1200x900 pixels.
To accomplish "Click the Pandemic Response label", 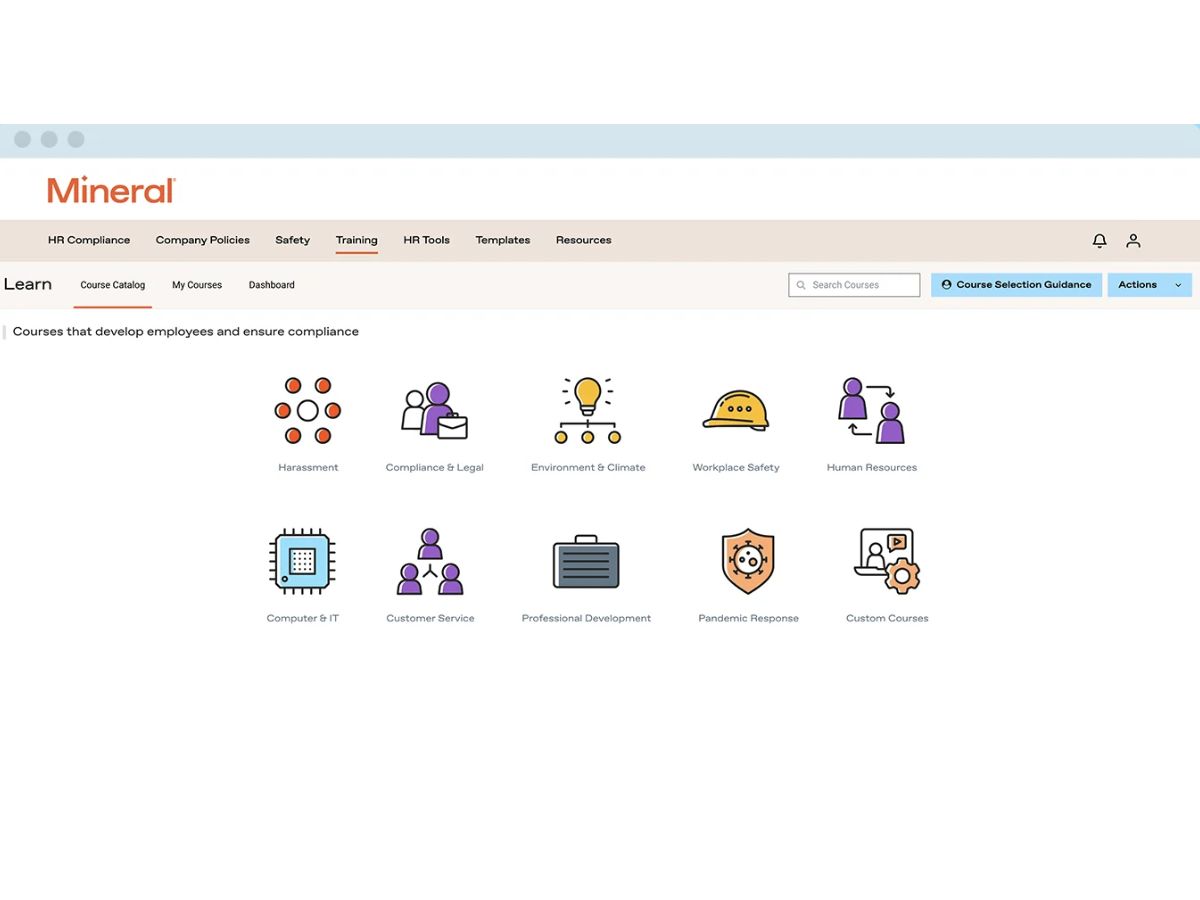I will [749, 619].
